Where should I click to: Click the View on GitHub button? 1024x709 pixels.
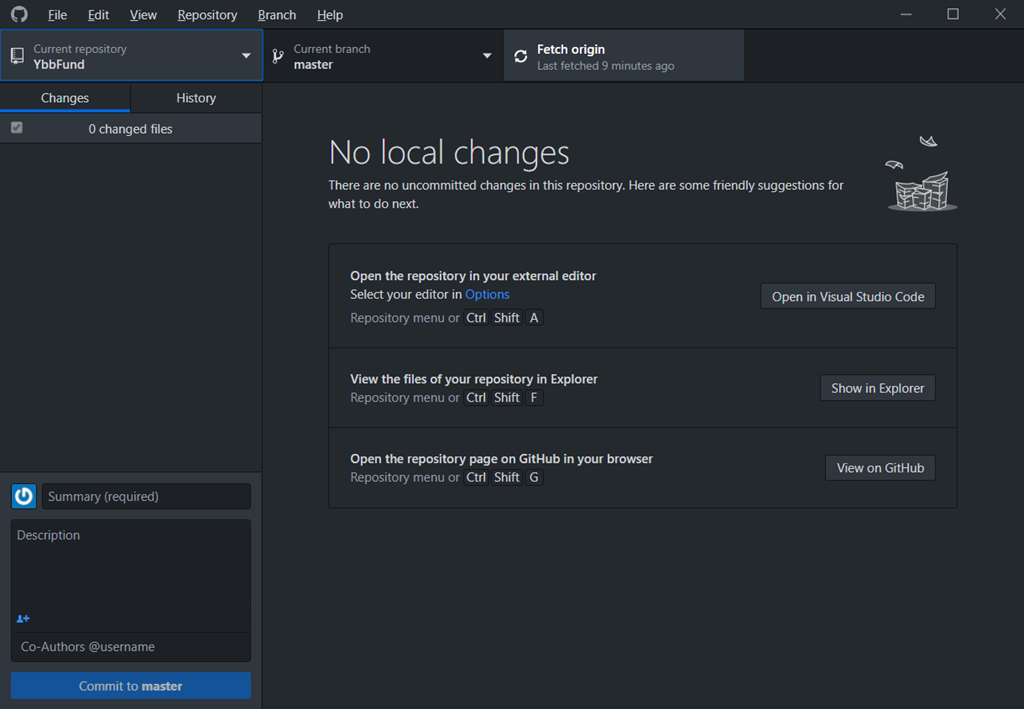(880, 468)
